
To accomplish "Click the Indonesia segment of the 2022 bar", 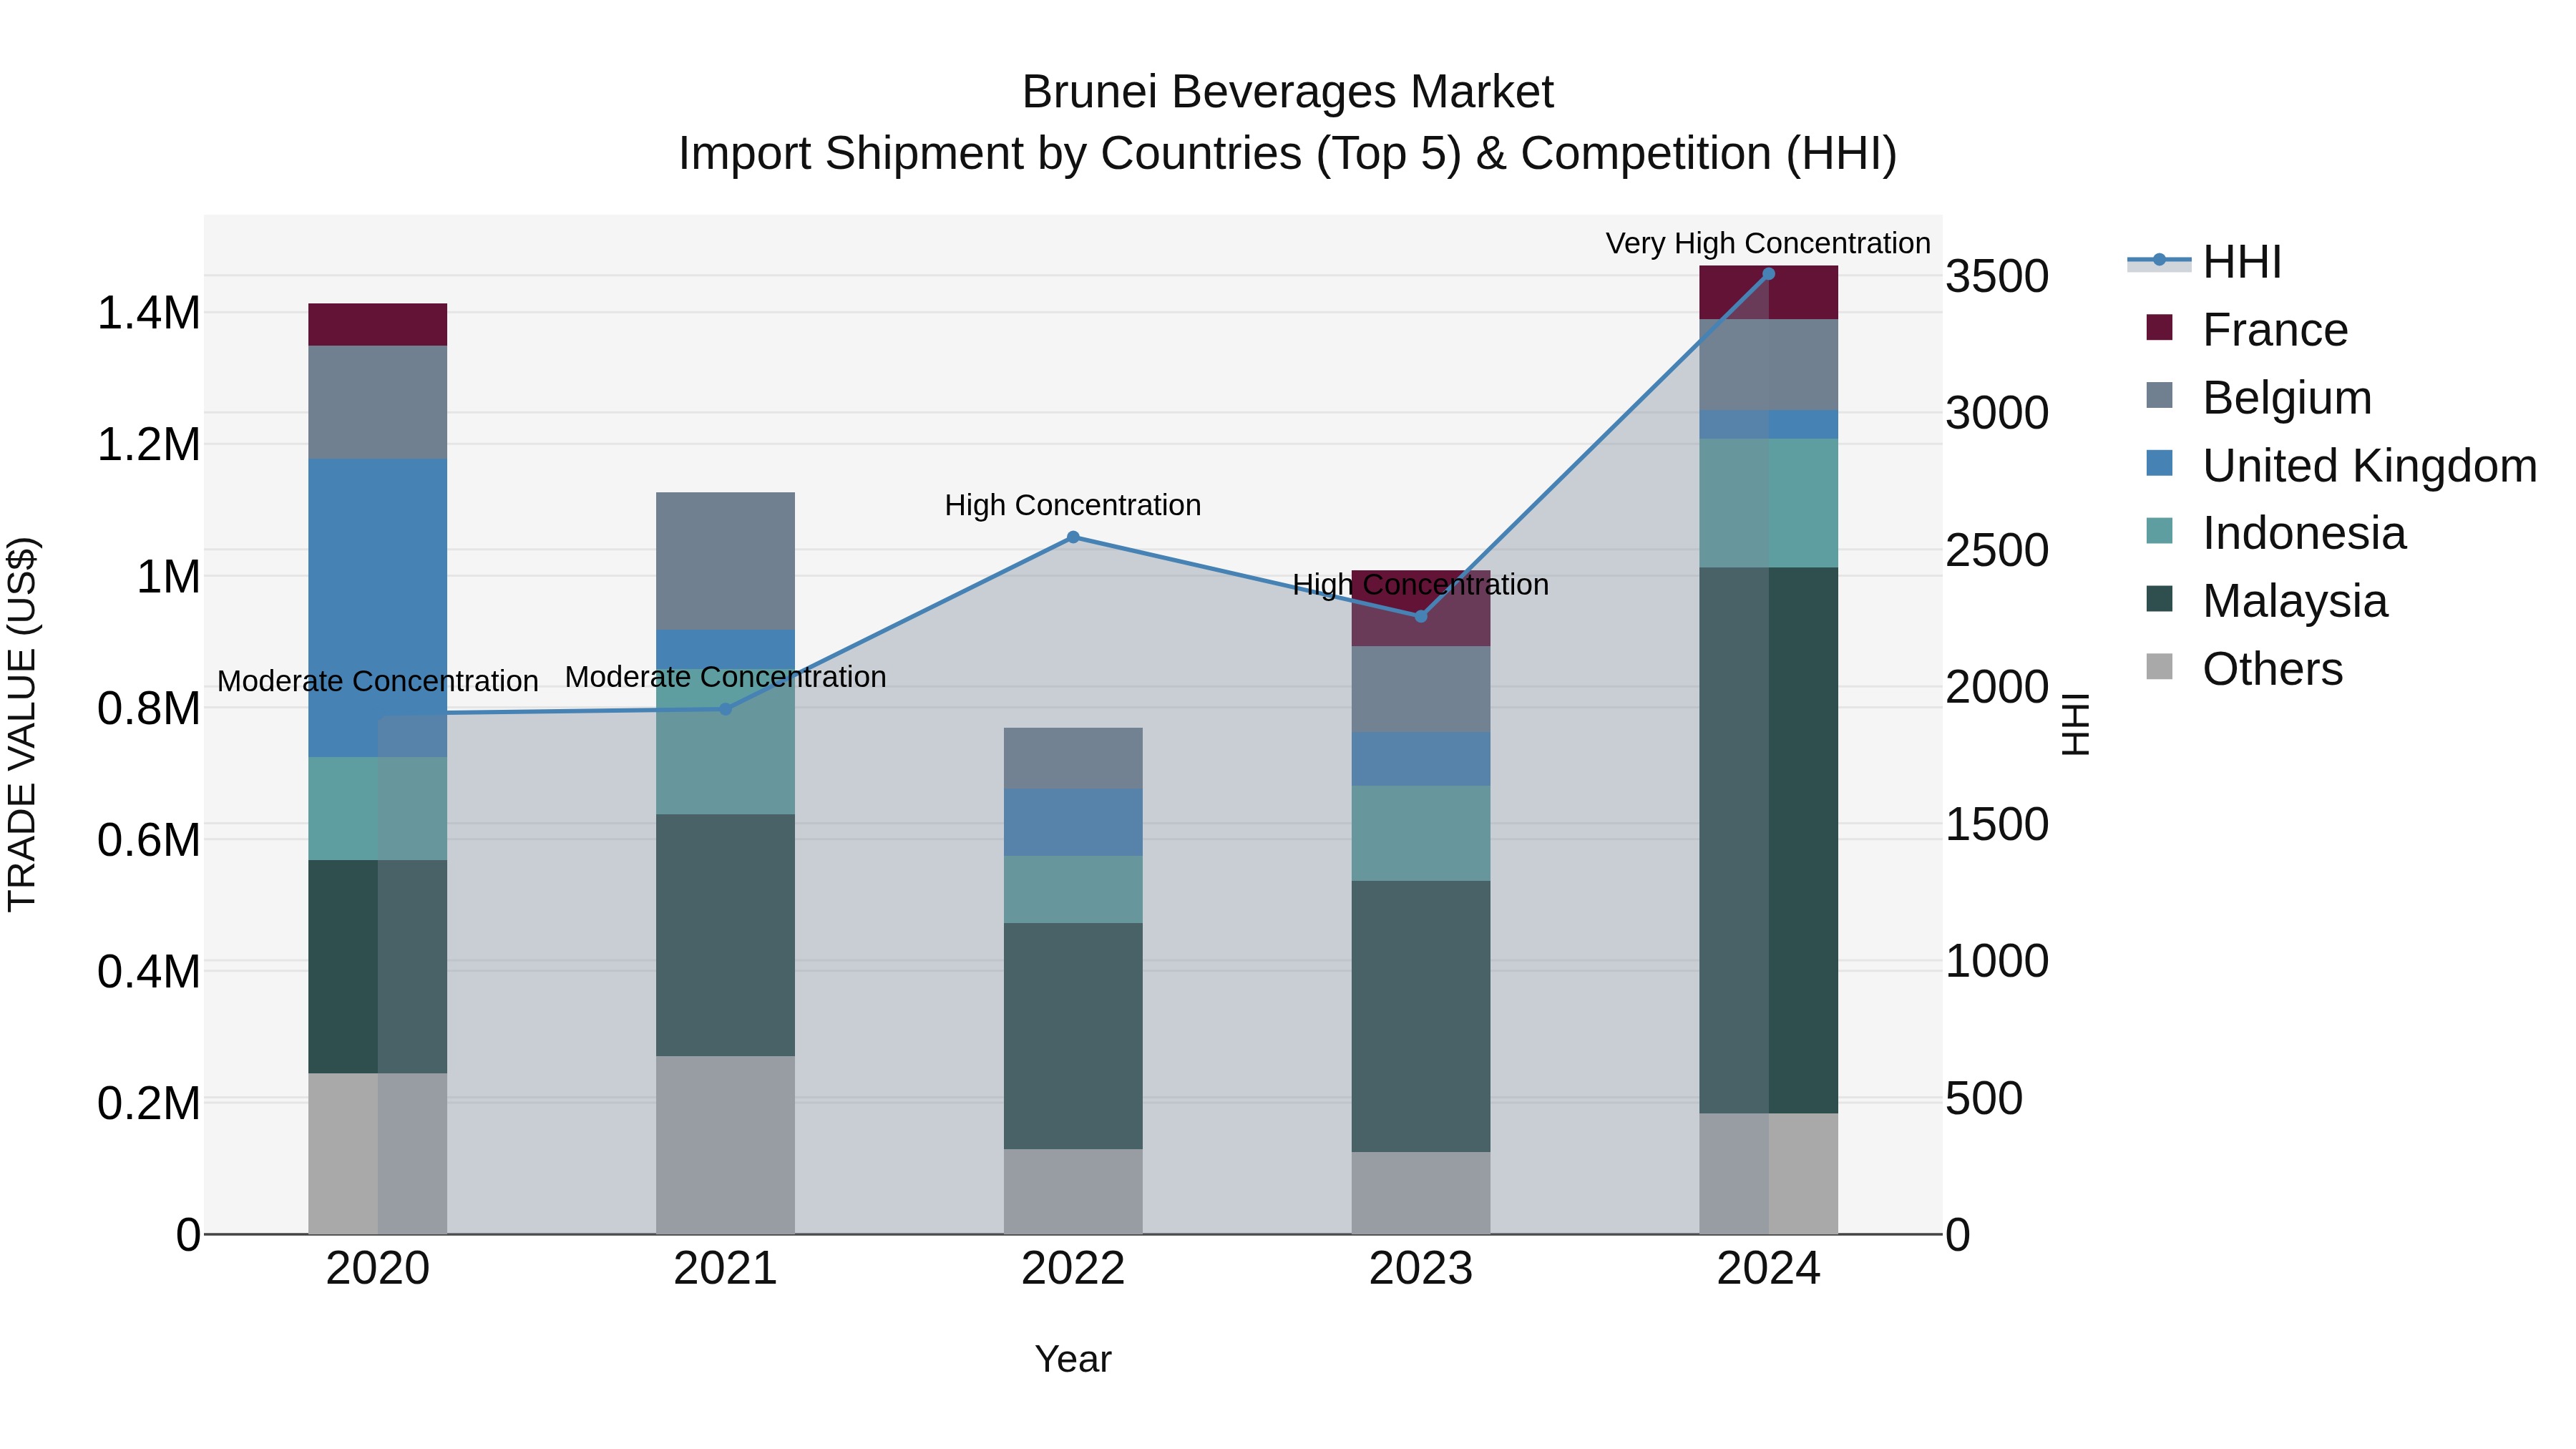I will pyautogui.click(x=1073, y=889).
